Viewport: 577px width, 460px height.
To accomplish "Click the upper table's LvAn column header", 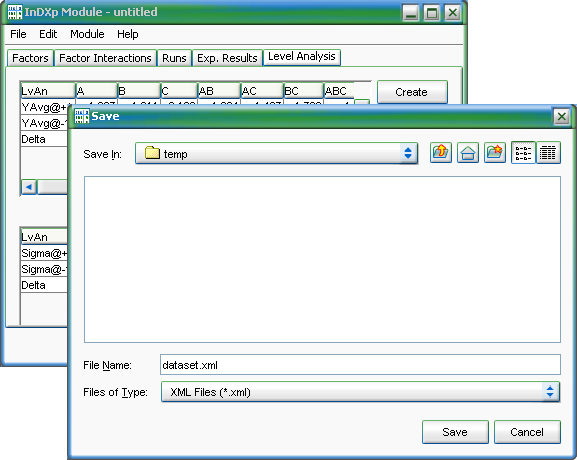I will point(48,91).
